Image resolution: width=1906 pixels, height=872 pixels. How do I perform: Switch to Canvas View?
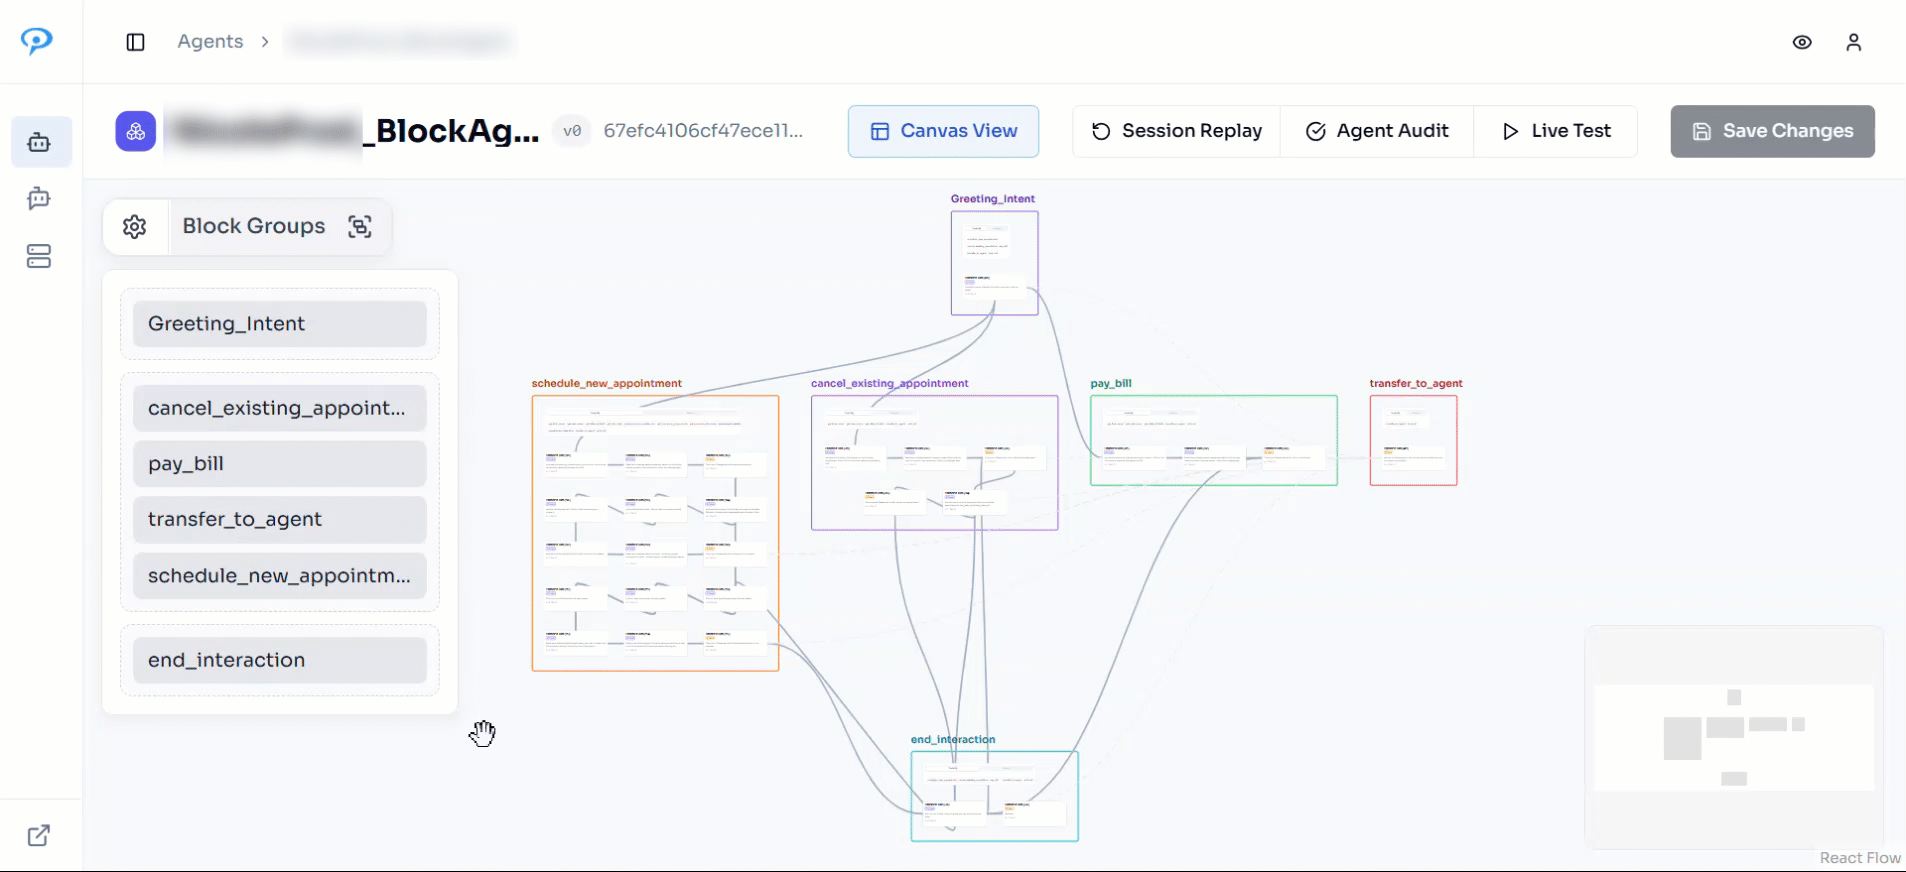click(943, 131)
